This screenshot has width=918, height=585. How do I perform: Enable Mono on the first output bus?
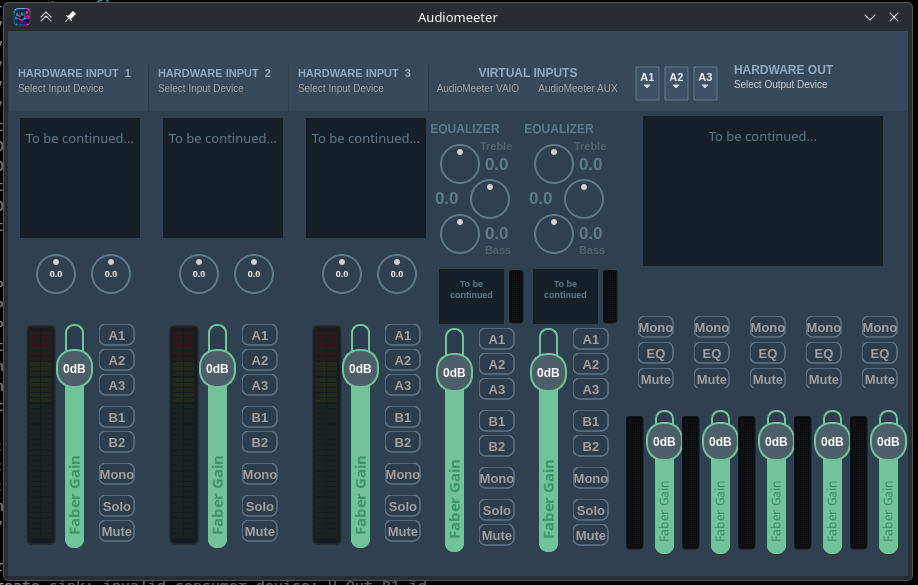(656, 328)
